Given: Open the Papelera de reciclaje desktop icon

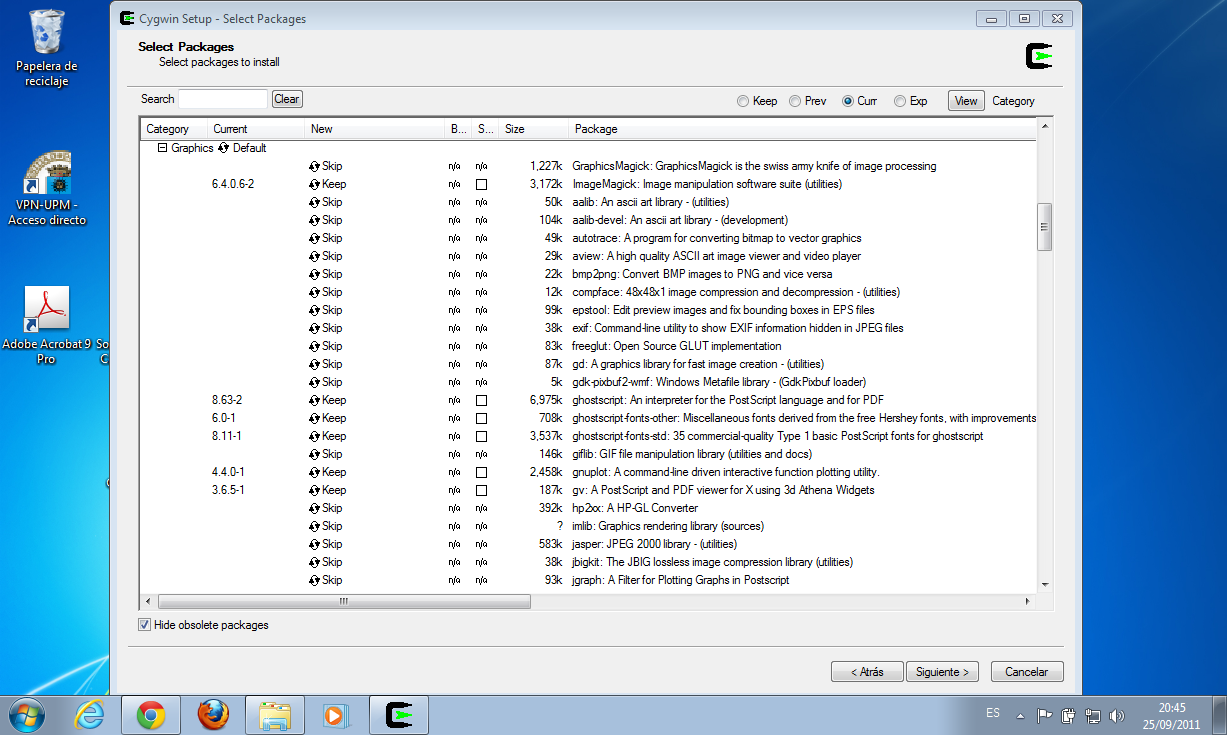Looking at the screenshot, I should [47, 48].
